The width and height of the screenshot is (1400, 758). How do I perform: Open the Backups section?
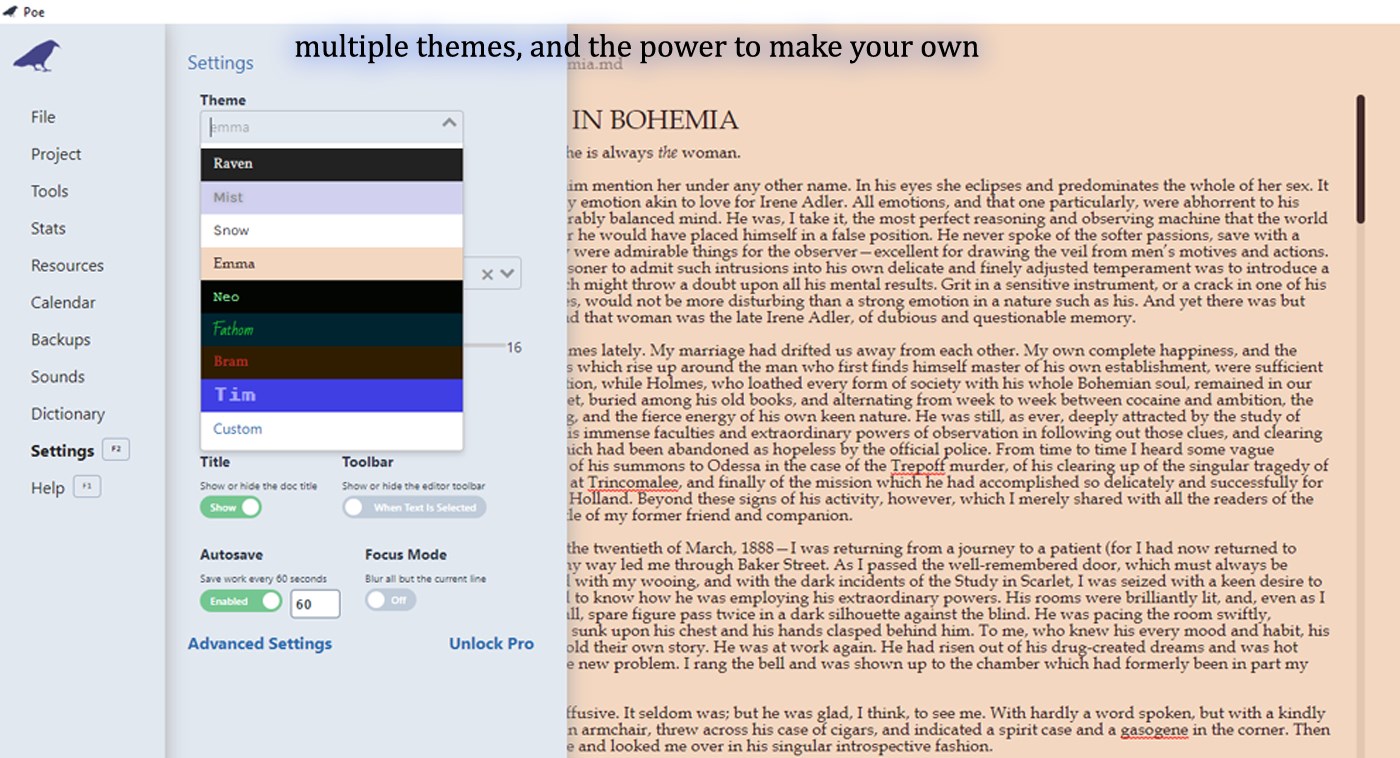(60, 339)
